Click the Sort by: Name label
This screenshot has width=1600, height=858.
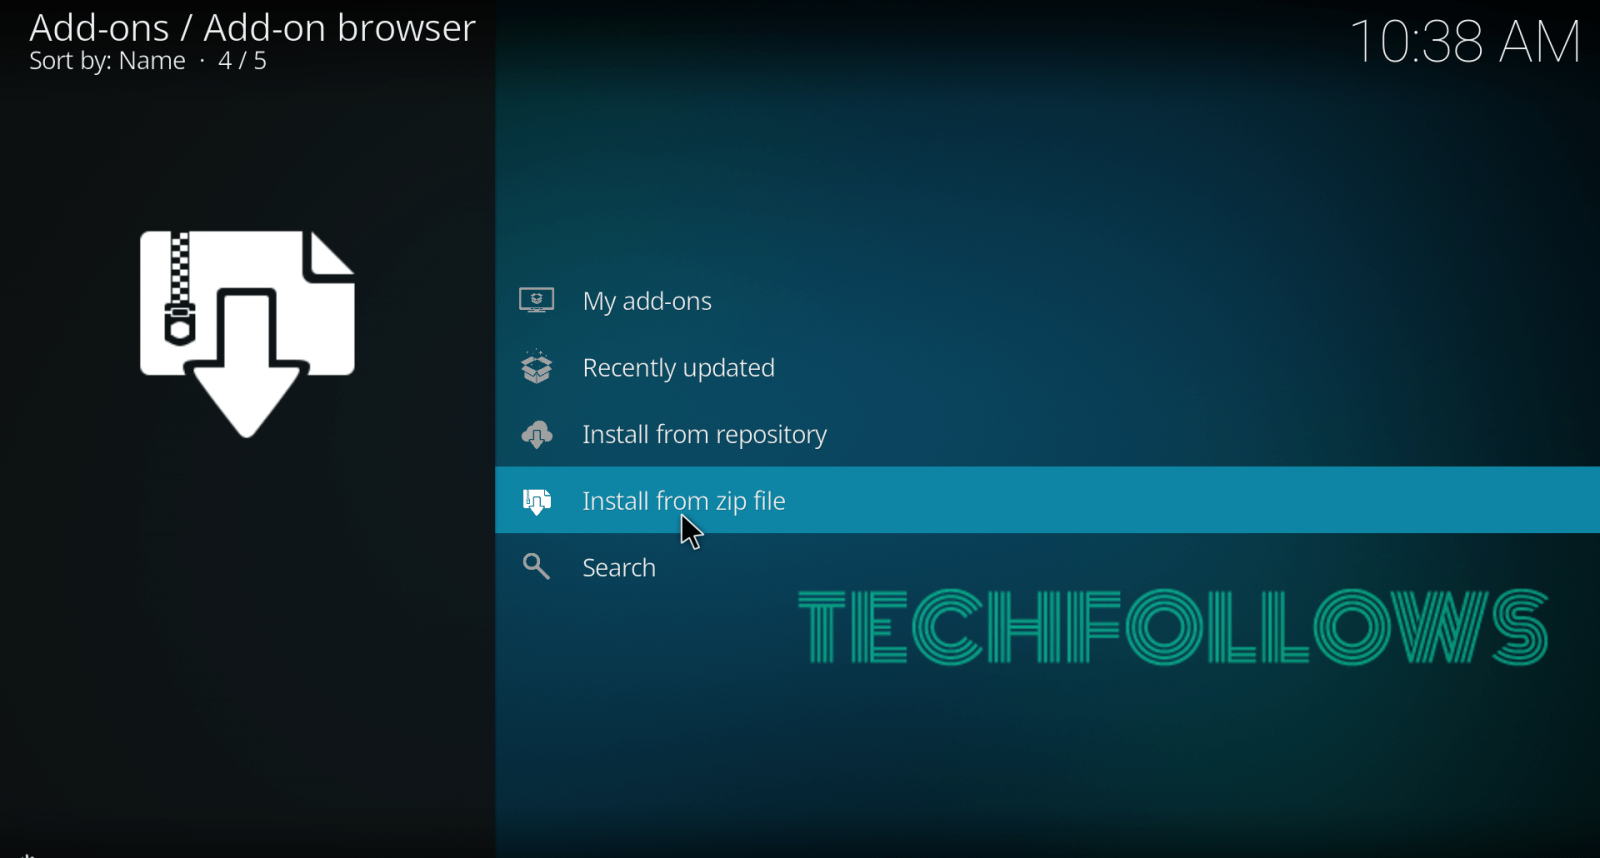click(107, 61)
